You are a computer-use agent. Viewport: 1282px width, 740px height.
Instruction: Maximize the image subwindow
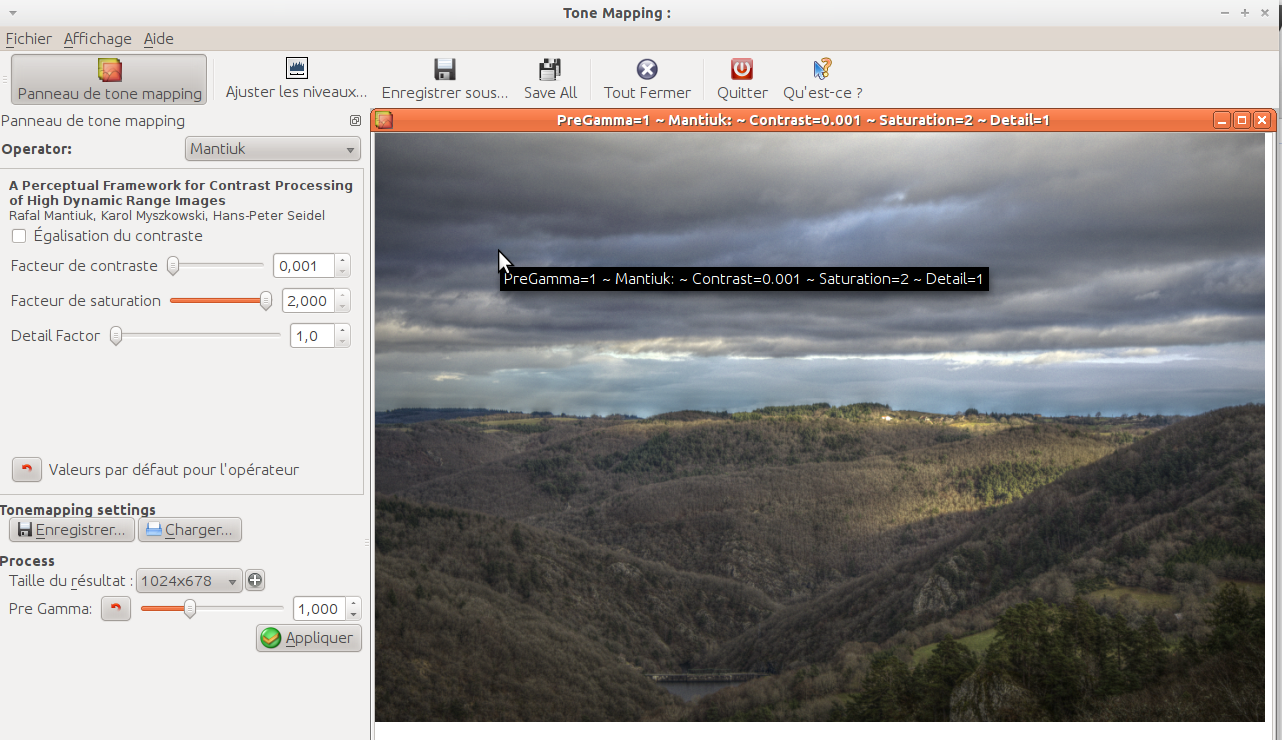(x=1242, y=120)
